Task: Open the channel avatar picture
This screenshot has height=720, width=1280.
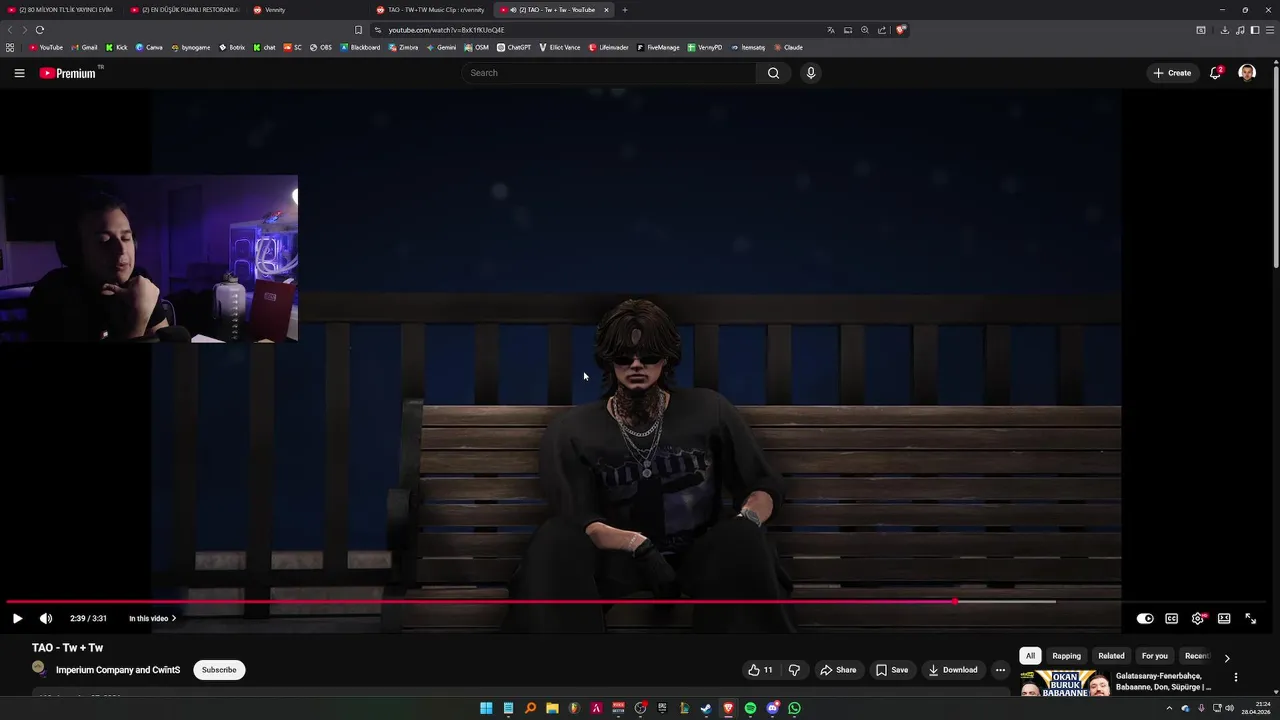Action: click(39, 668)
